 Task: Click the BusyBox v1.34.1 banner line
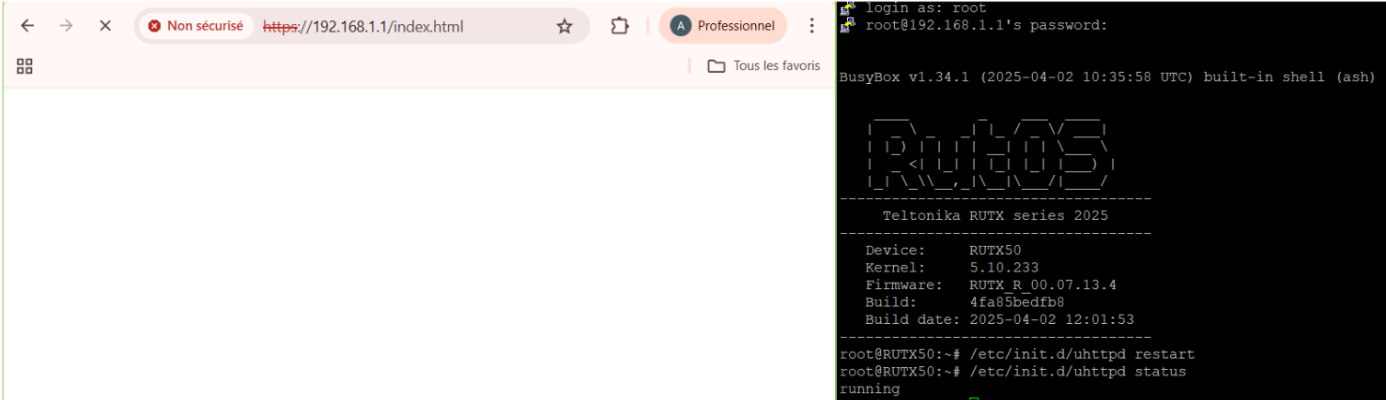(x=1107, y=77)
